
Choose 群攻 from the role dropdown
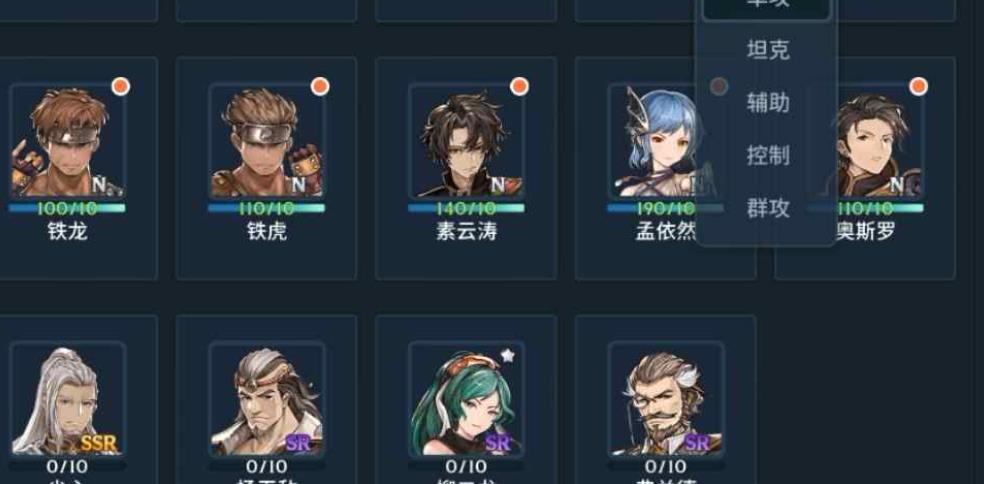pyautogui.click(x=767, y=207)
